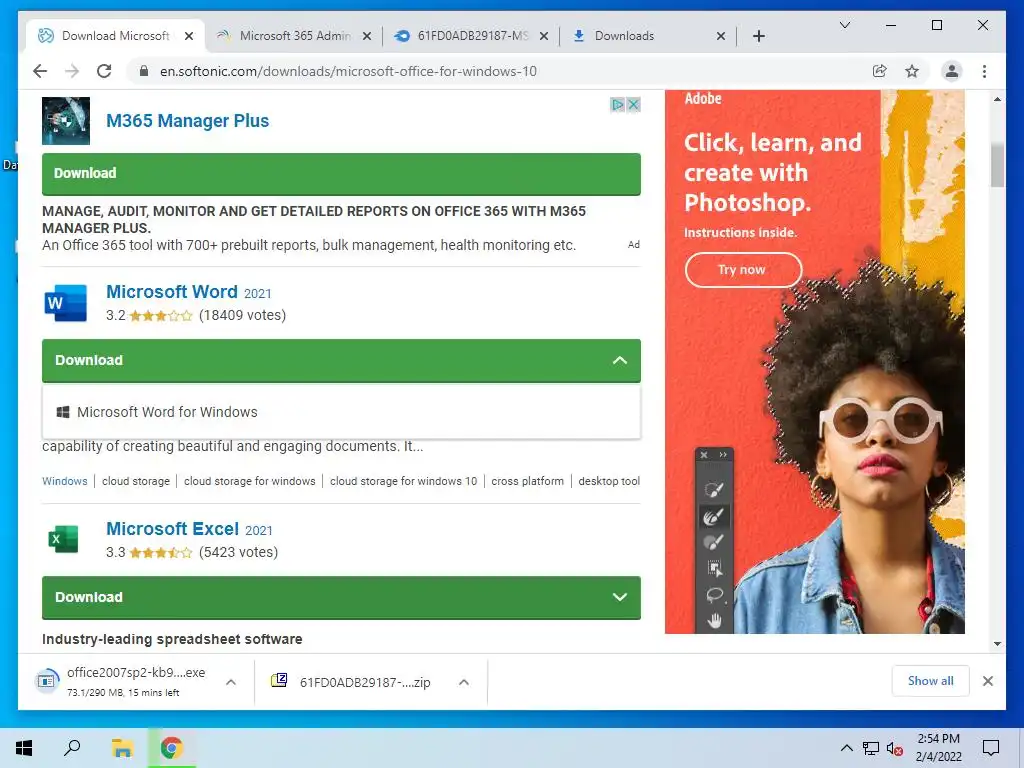Open options for office2007sp2 exe download
This screenshot has height=768, width=1024.
231,682
